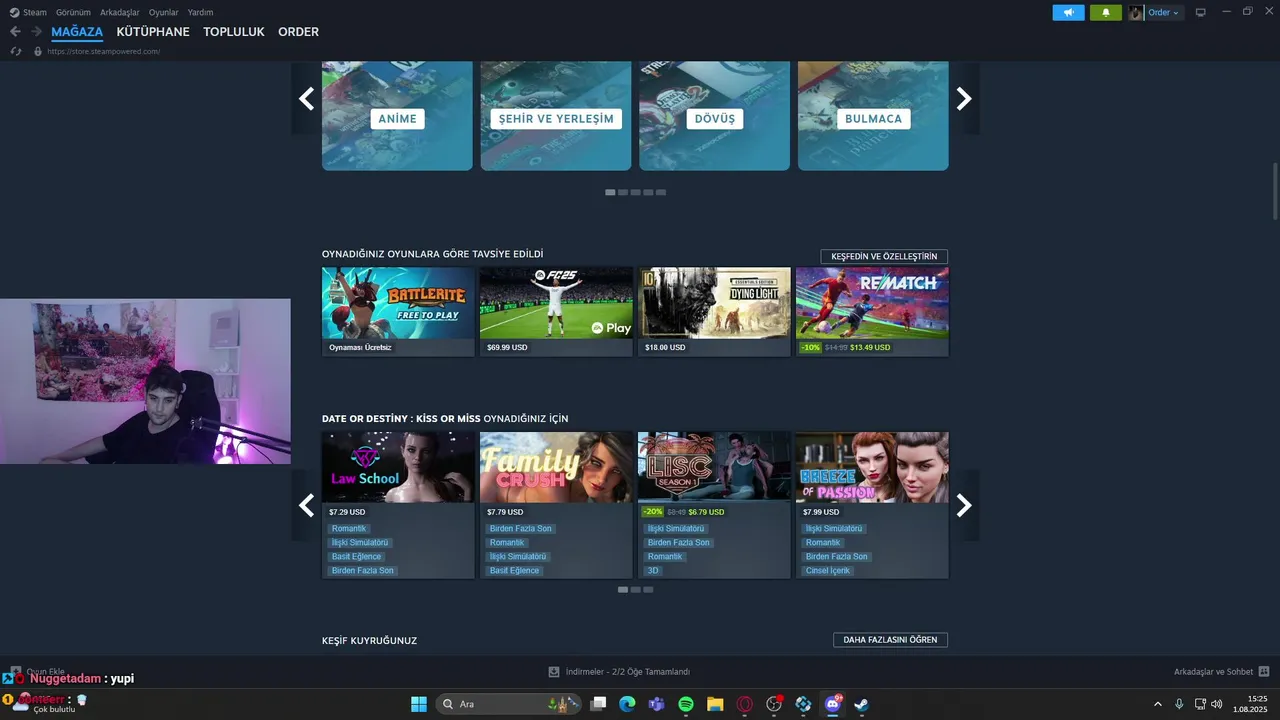Show next categories with the carousel right arrow
1280x720 pixels.
click(x=964, y=98)
